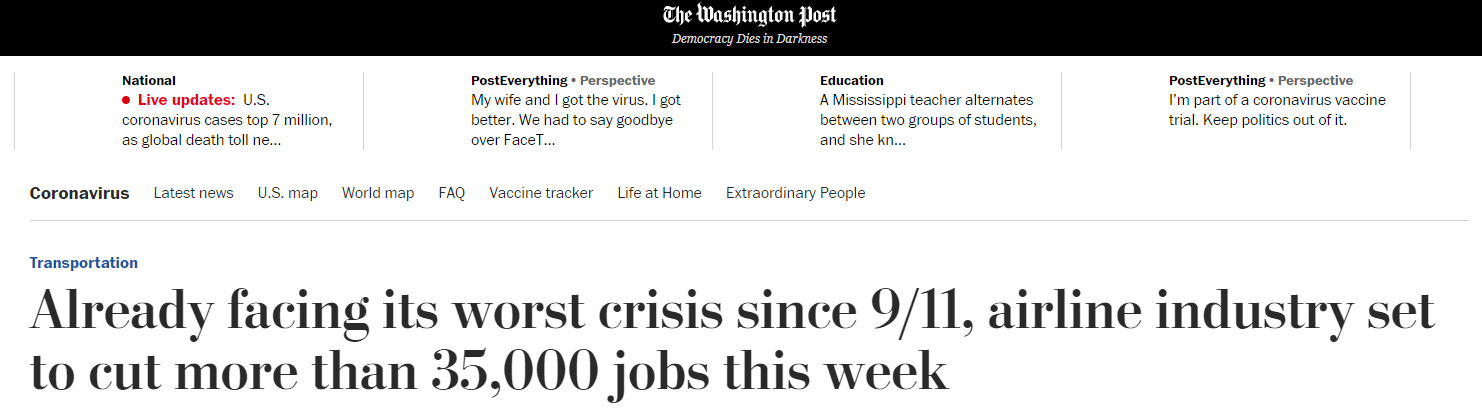Screen dimensions: 1482x417
Task: Open the Extraordinary People tab
Action: (795, 193)
